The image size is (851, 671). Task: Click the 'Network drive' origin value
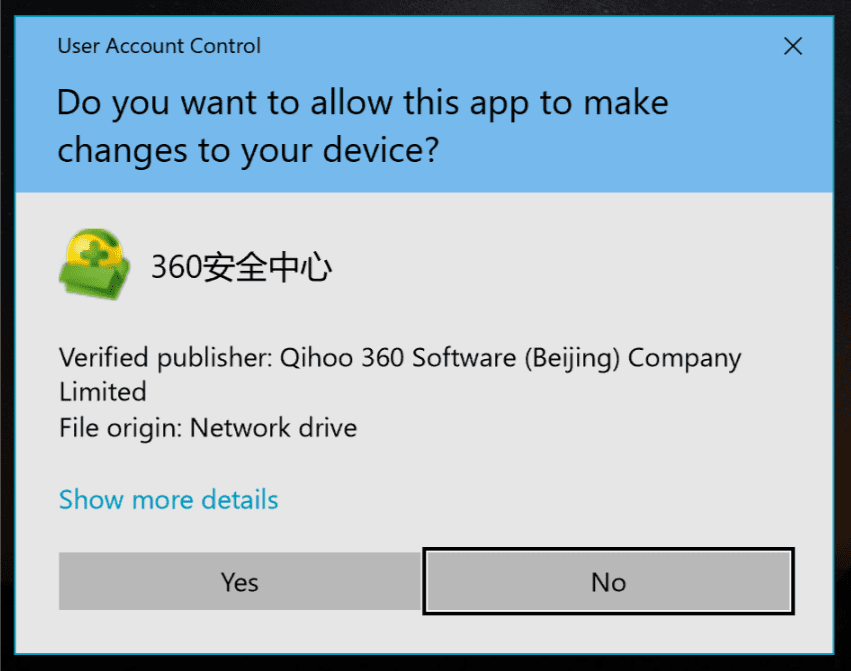[x=274, y=428]
